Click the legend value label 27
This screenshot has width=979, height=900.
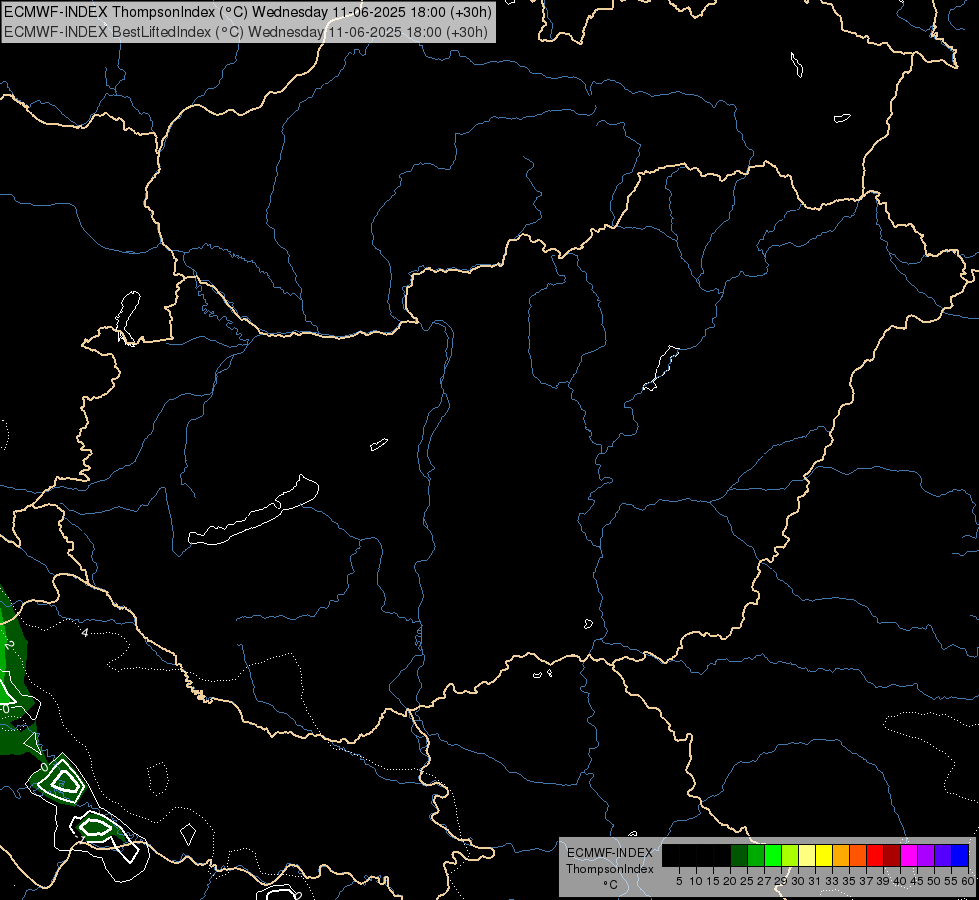coord(764,881)
